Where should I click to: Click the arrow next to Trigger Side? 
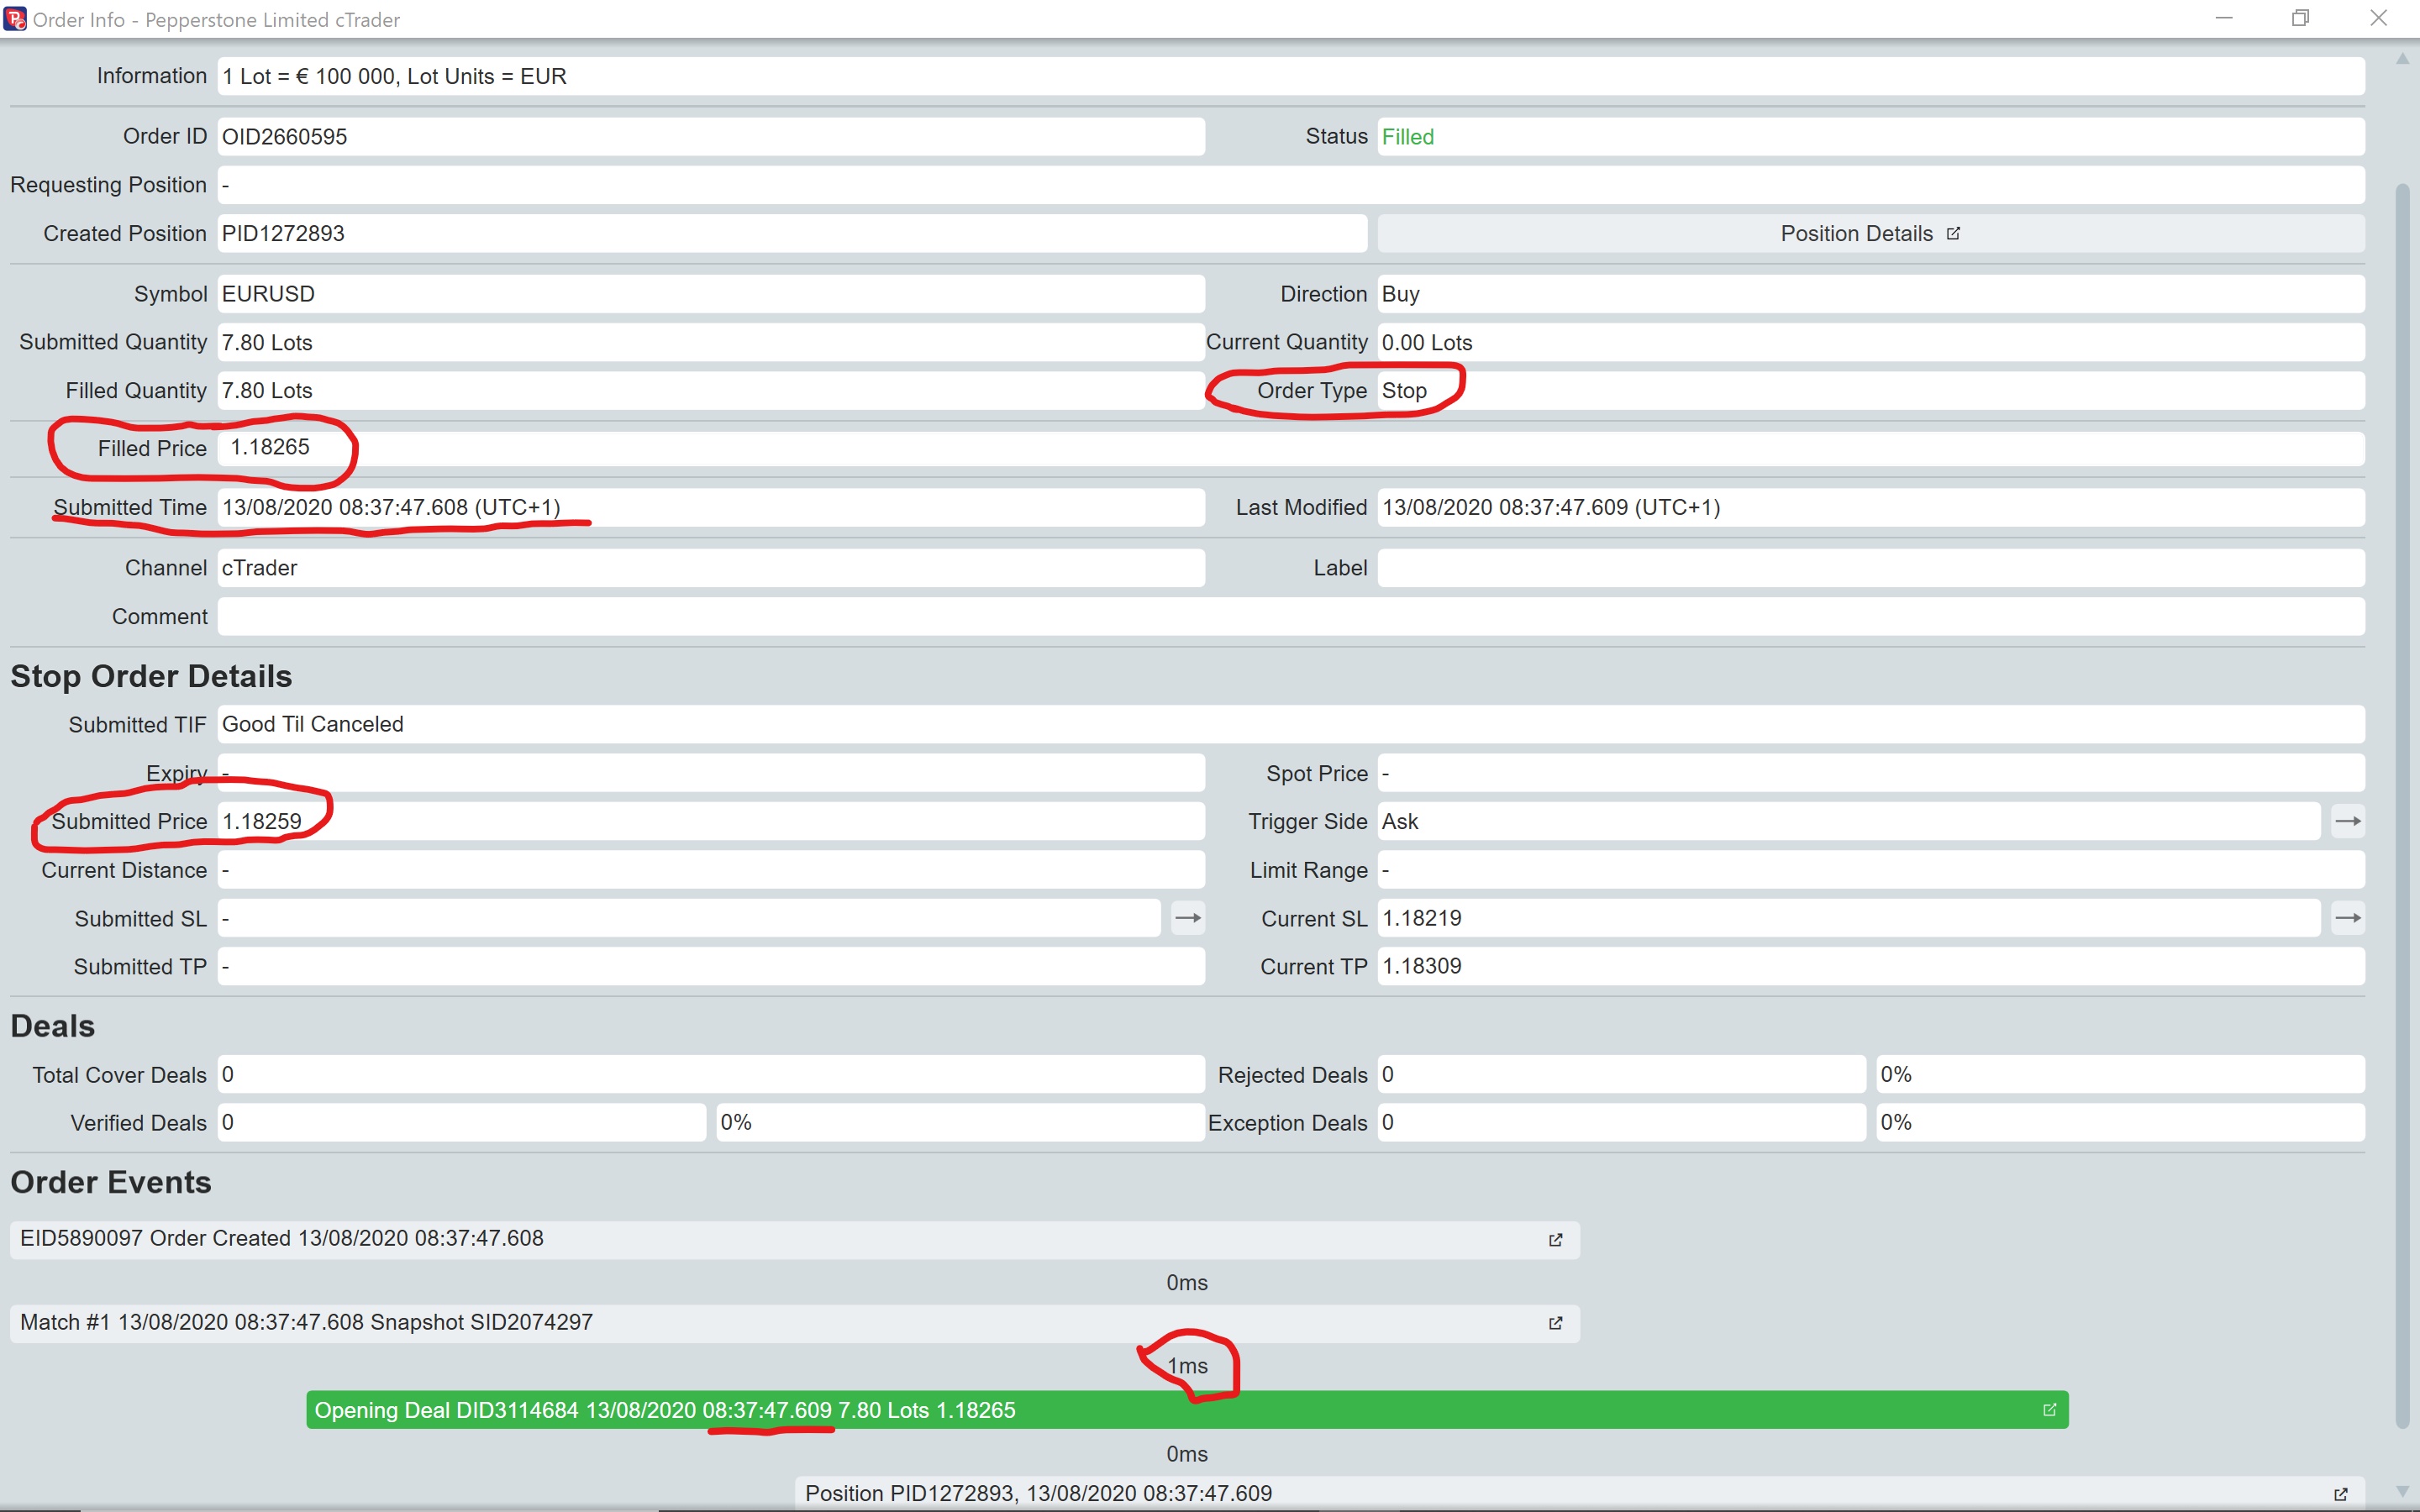pyautogui.click(x=2347, y=821)
